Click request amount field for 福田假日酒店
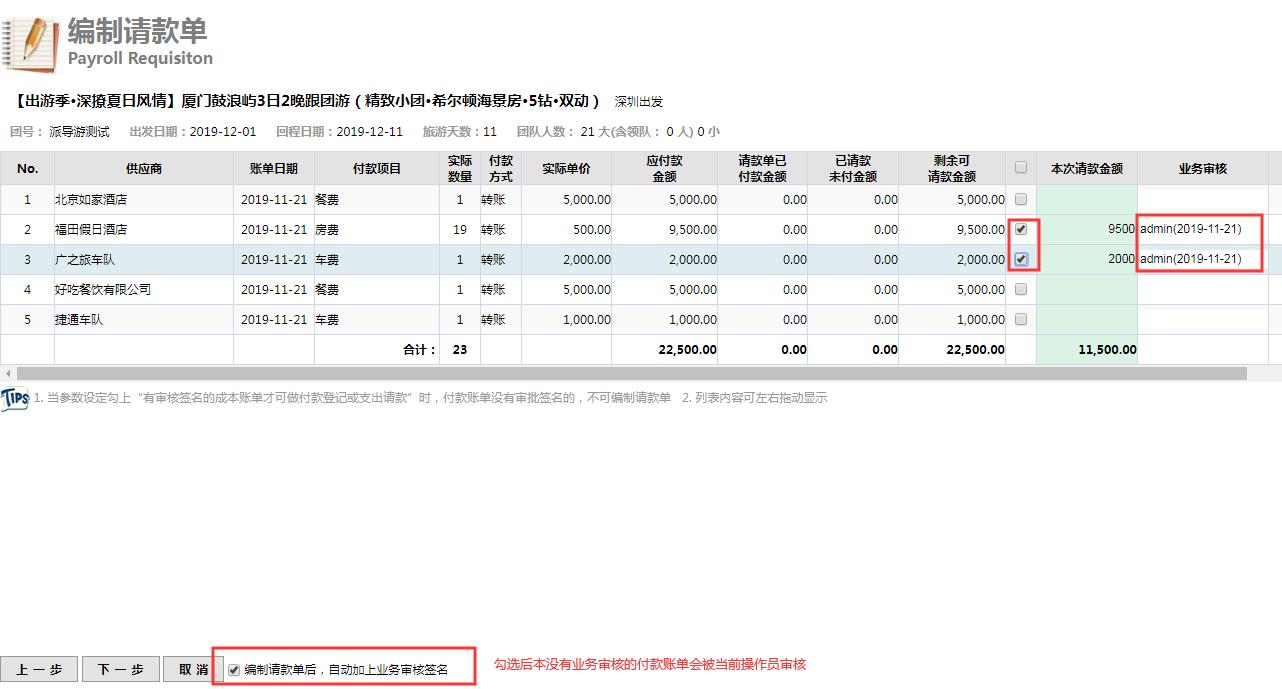Viewport: 1282px width, 689px height. click(1086, 229)
